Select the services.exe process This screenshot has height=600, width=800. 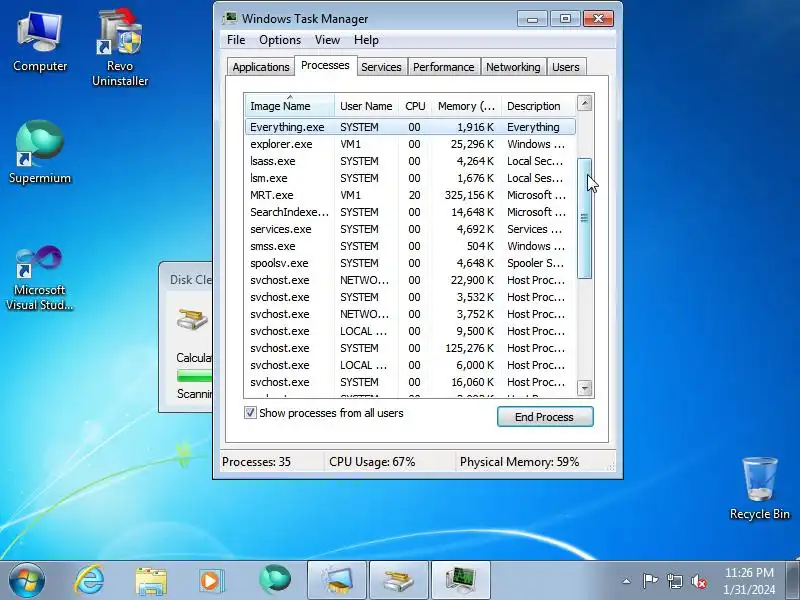(410, 229)
